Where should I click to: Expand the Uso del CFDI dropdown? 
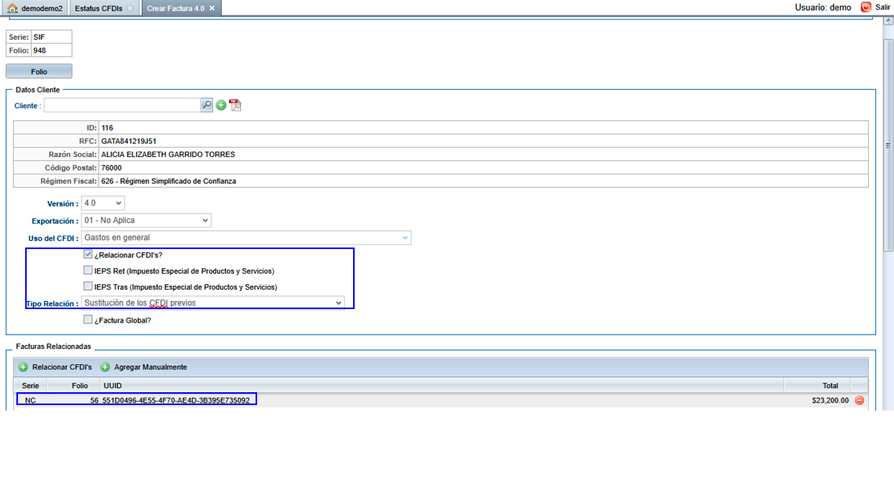(246, 238)
